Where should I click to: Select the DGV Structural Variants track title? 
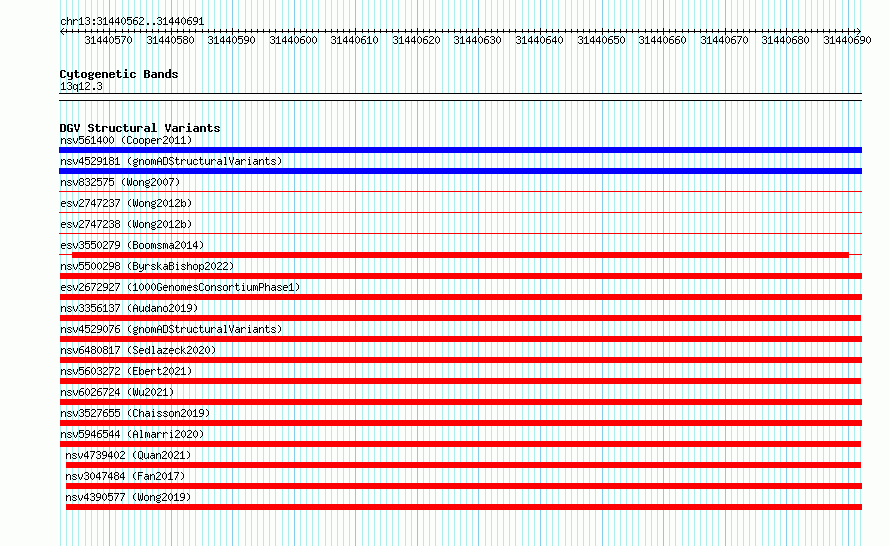click(140, 128)
